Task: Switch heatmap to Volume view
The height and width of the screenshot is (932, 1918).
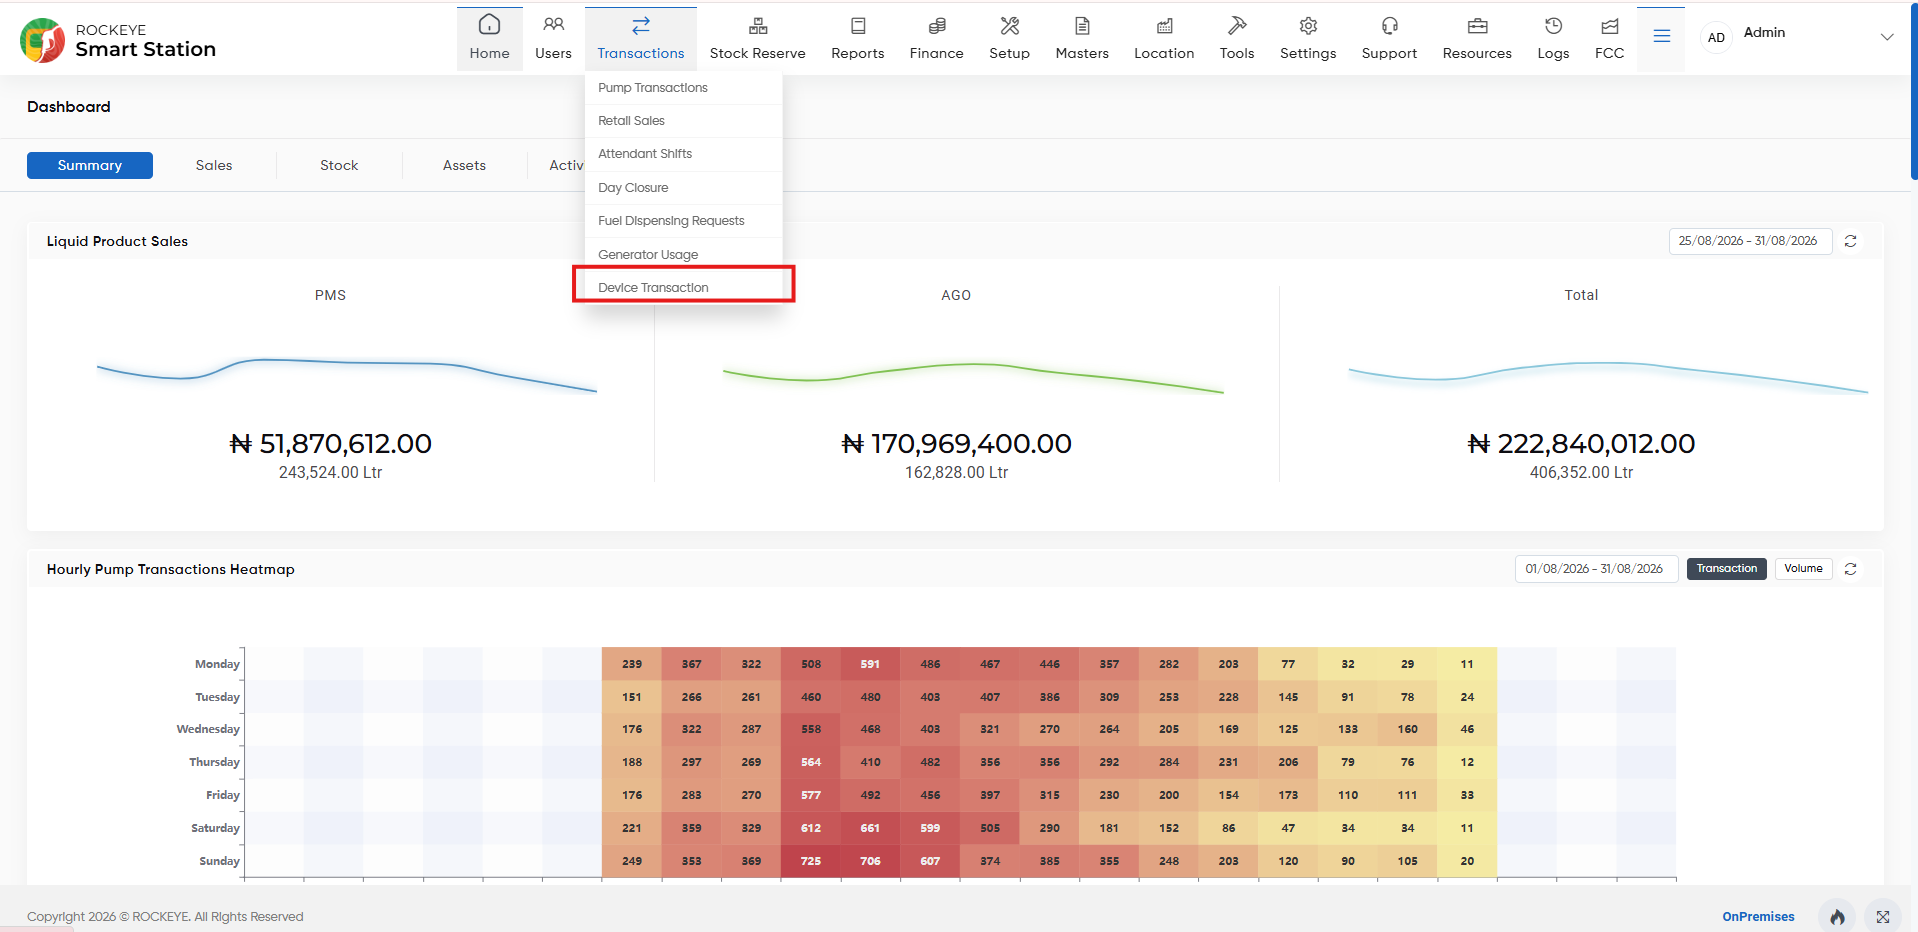Action: pyautogui.click(x=1803, y=569)
